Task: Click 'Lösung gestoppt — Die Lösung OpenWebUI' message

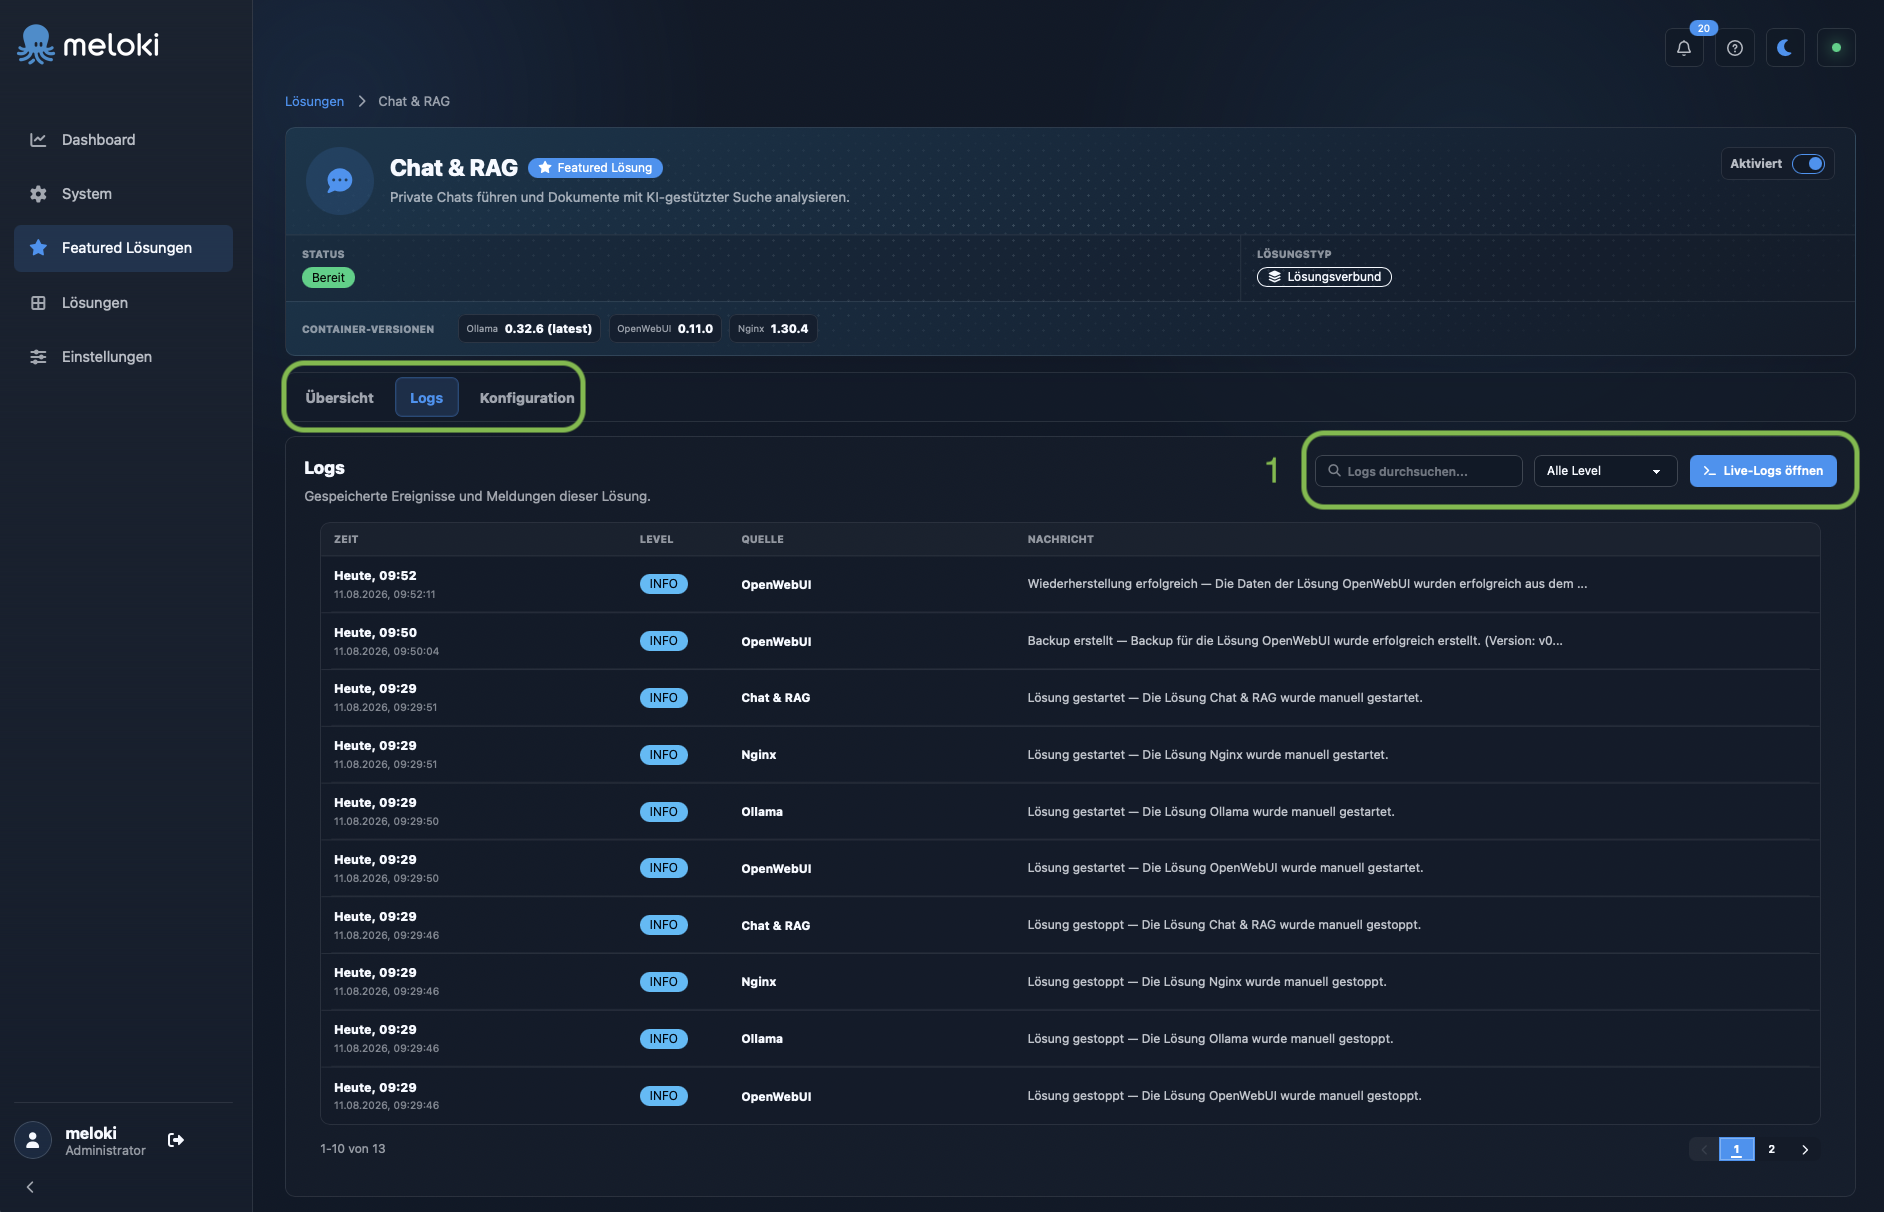Action: pyautogui.click(x=1224, y=1096)
